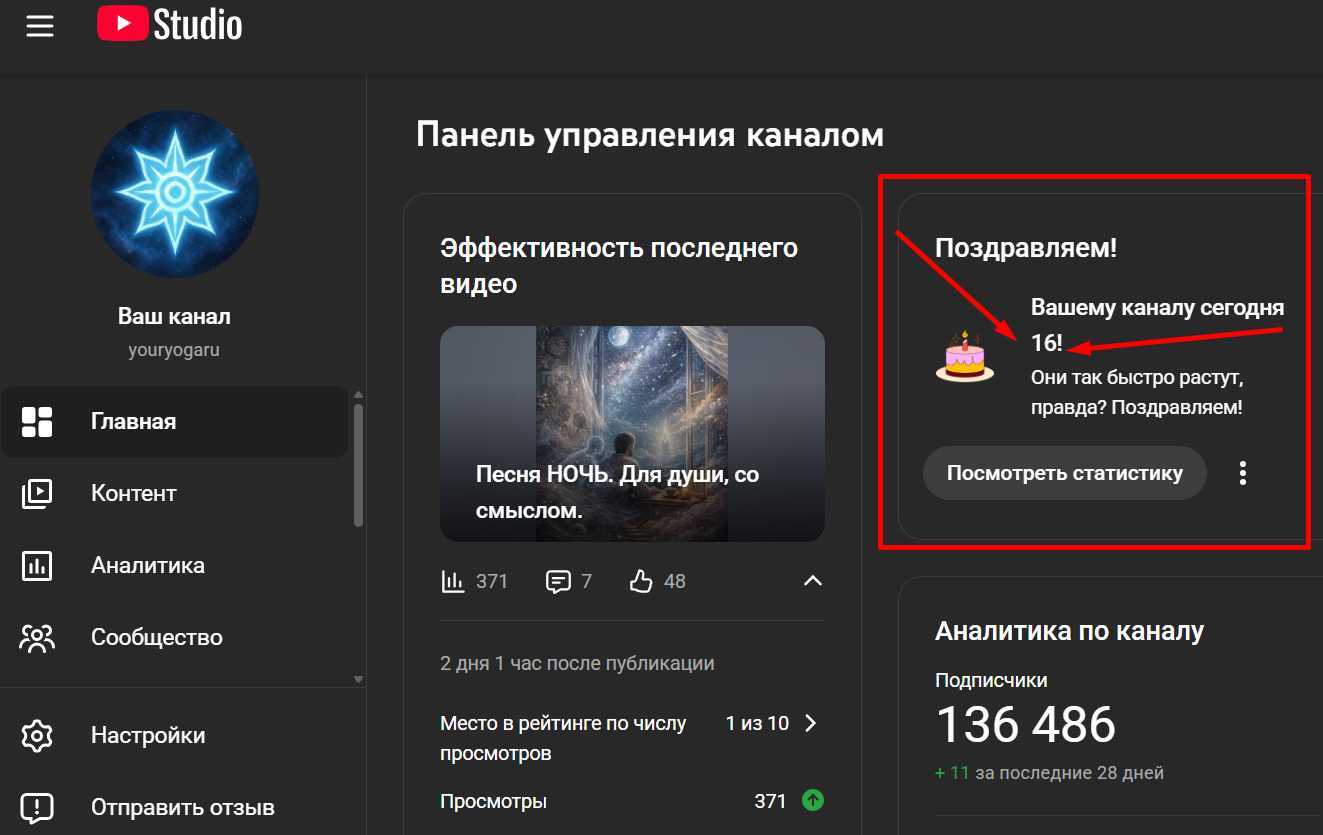Open comments via the comment bubble icon showing 7
Viewport: 1323px width, 835px height.
pos(556,580)
